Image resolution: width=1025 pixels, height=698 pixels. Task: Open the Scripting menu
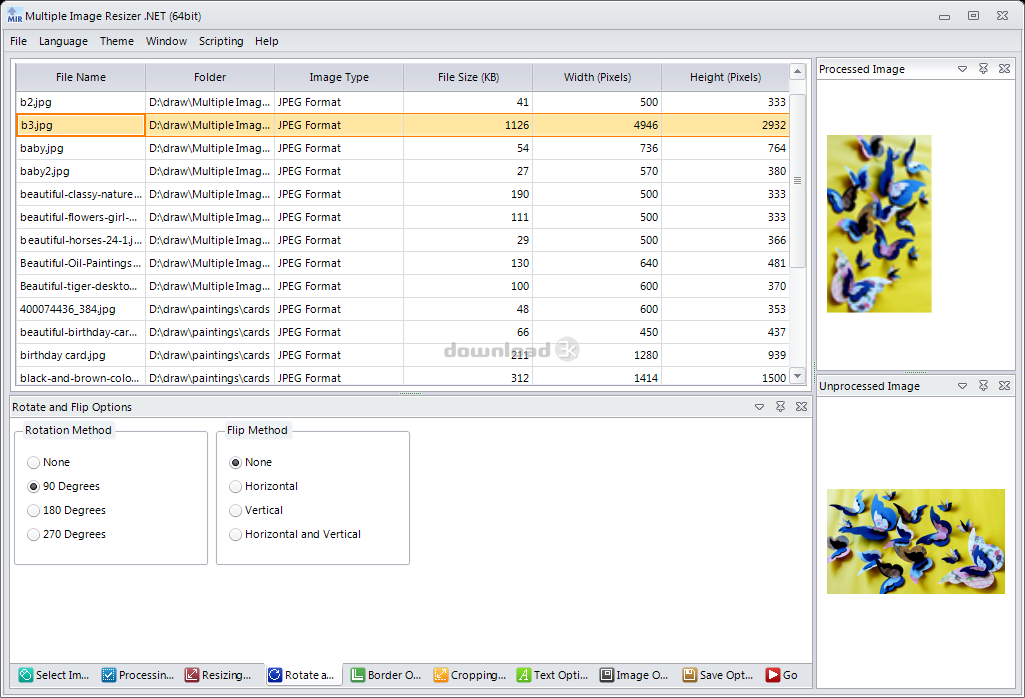point(221,41)
